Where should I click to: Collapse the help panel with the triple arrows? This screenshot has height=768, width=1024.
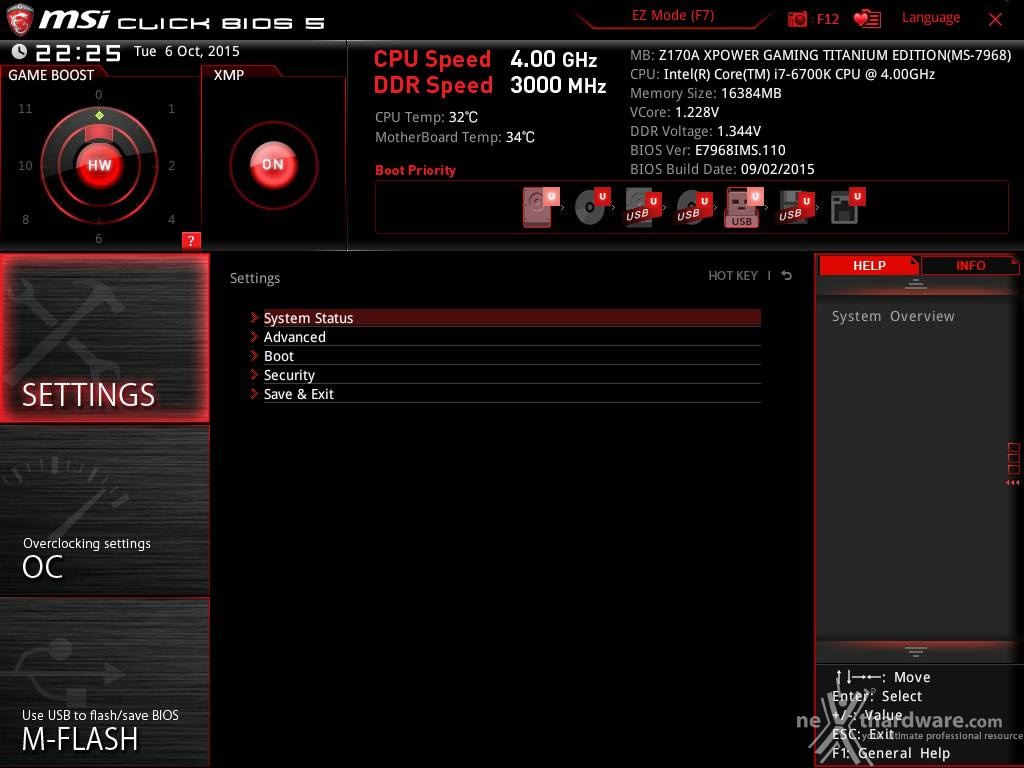(x=1013, y=483)
